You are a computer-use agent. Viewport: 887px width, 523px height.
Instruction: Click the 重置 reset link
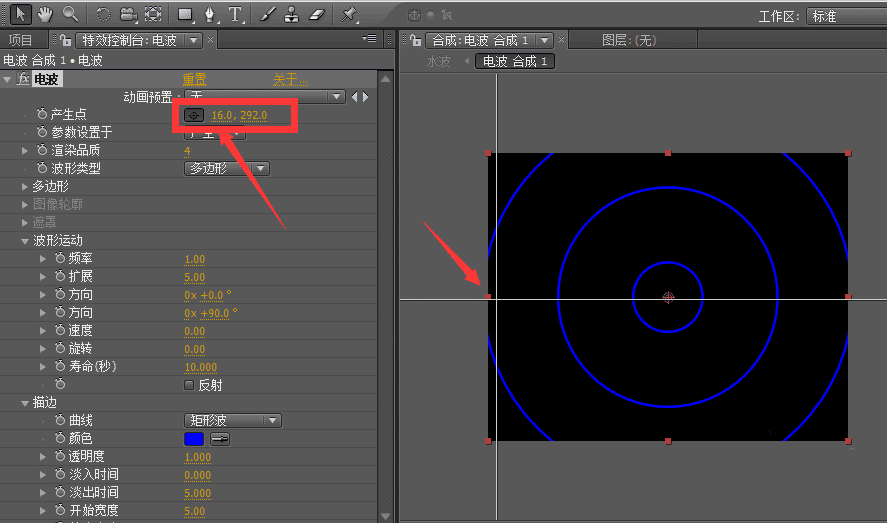[x=194, y=79]
